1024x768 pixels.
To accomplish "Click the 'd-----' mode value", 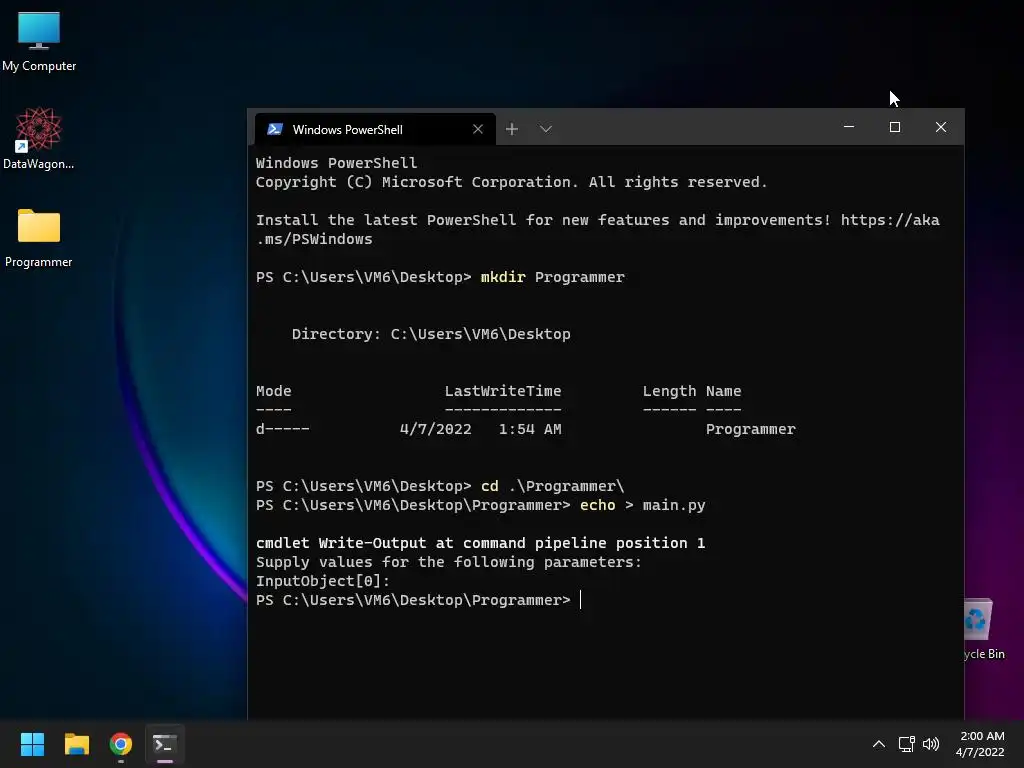I will [x=283, y=429].
